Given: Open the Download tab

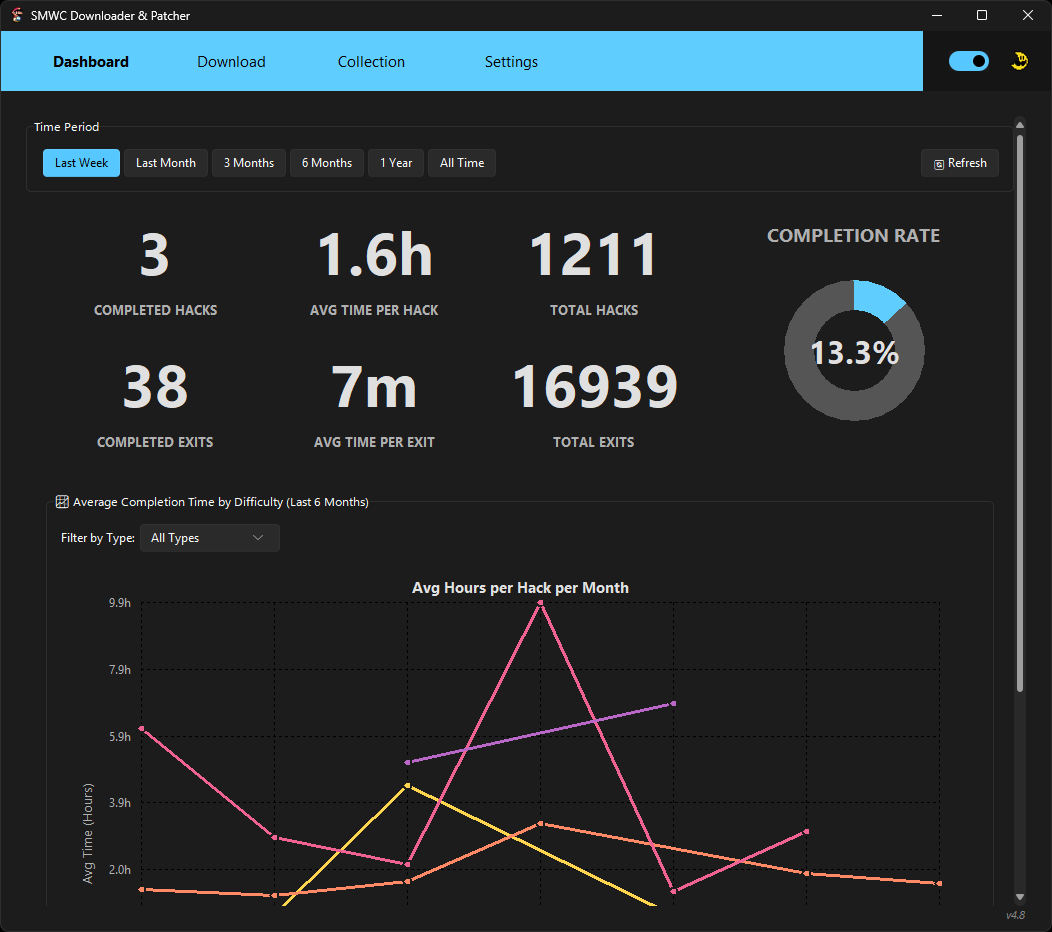Looking at the screenshot, I should point(231,62).
